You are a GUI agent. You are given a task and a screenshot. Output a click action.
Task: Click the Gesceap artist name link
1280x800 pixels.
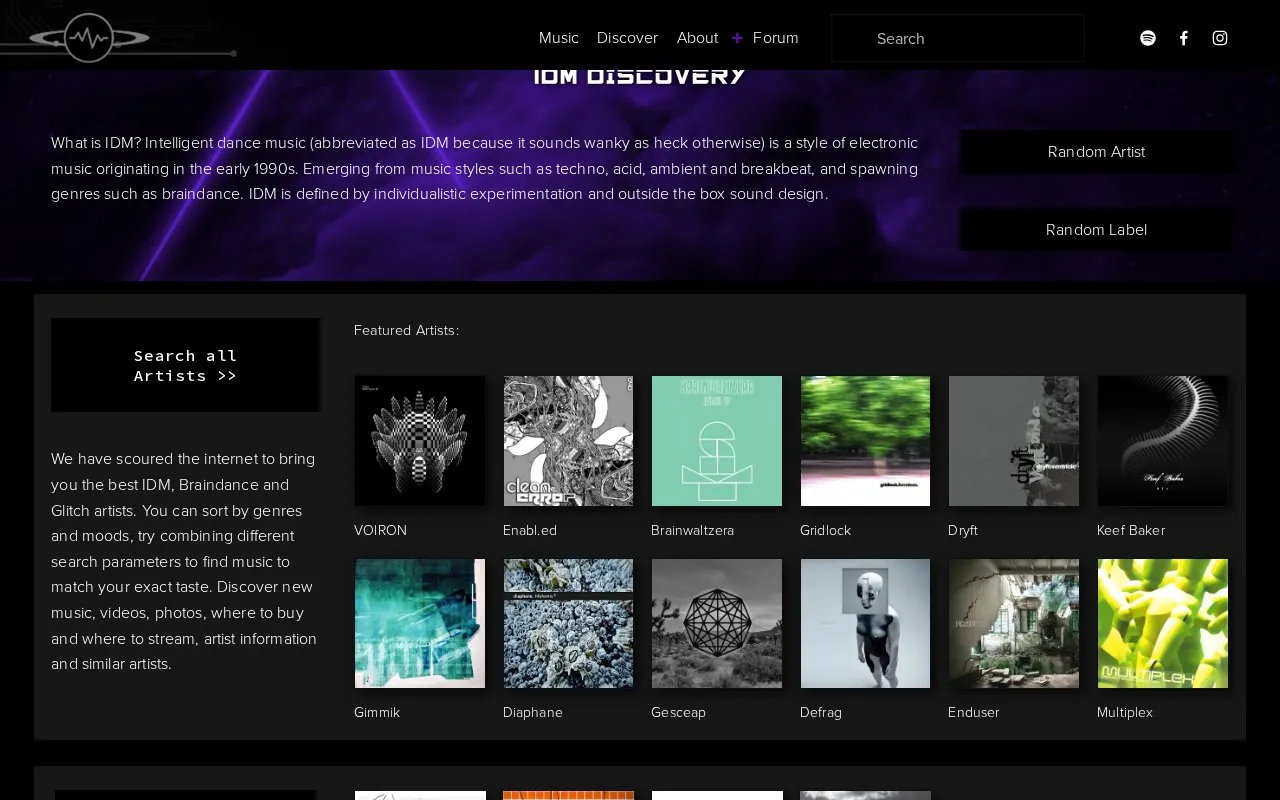(x=678, y=712)
